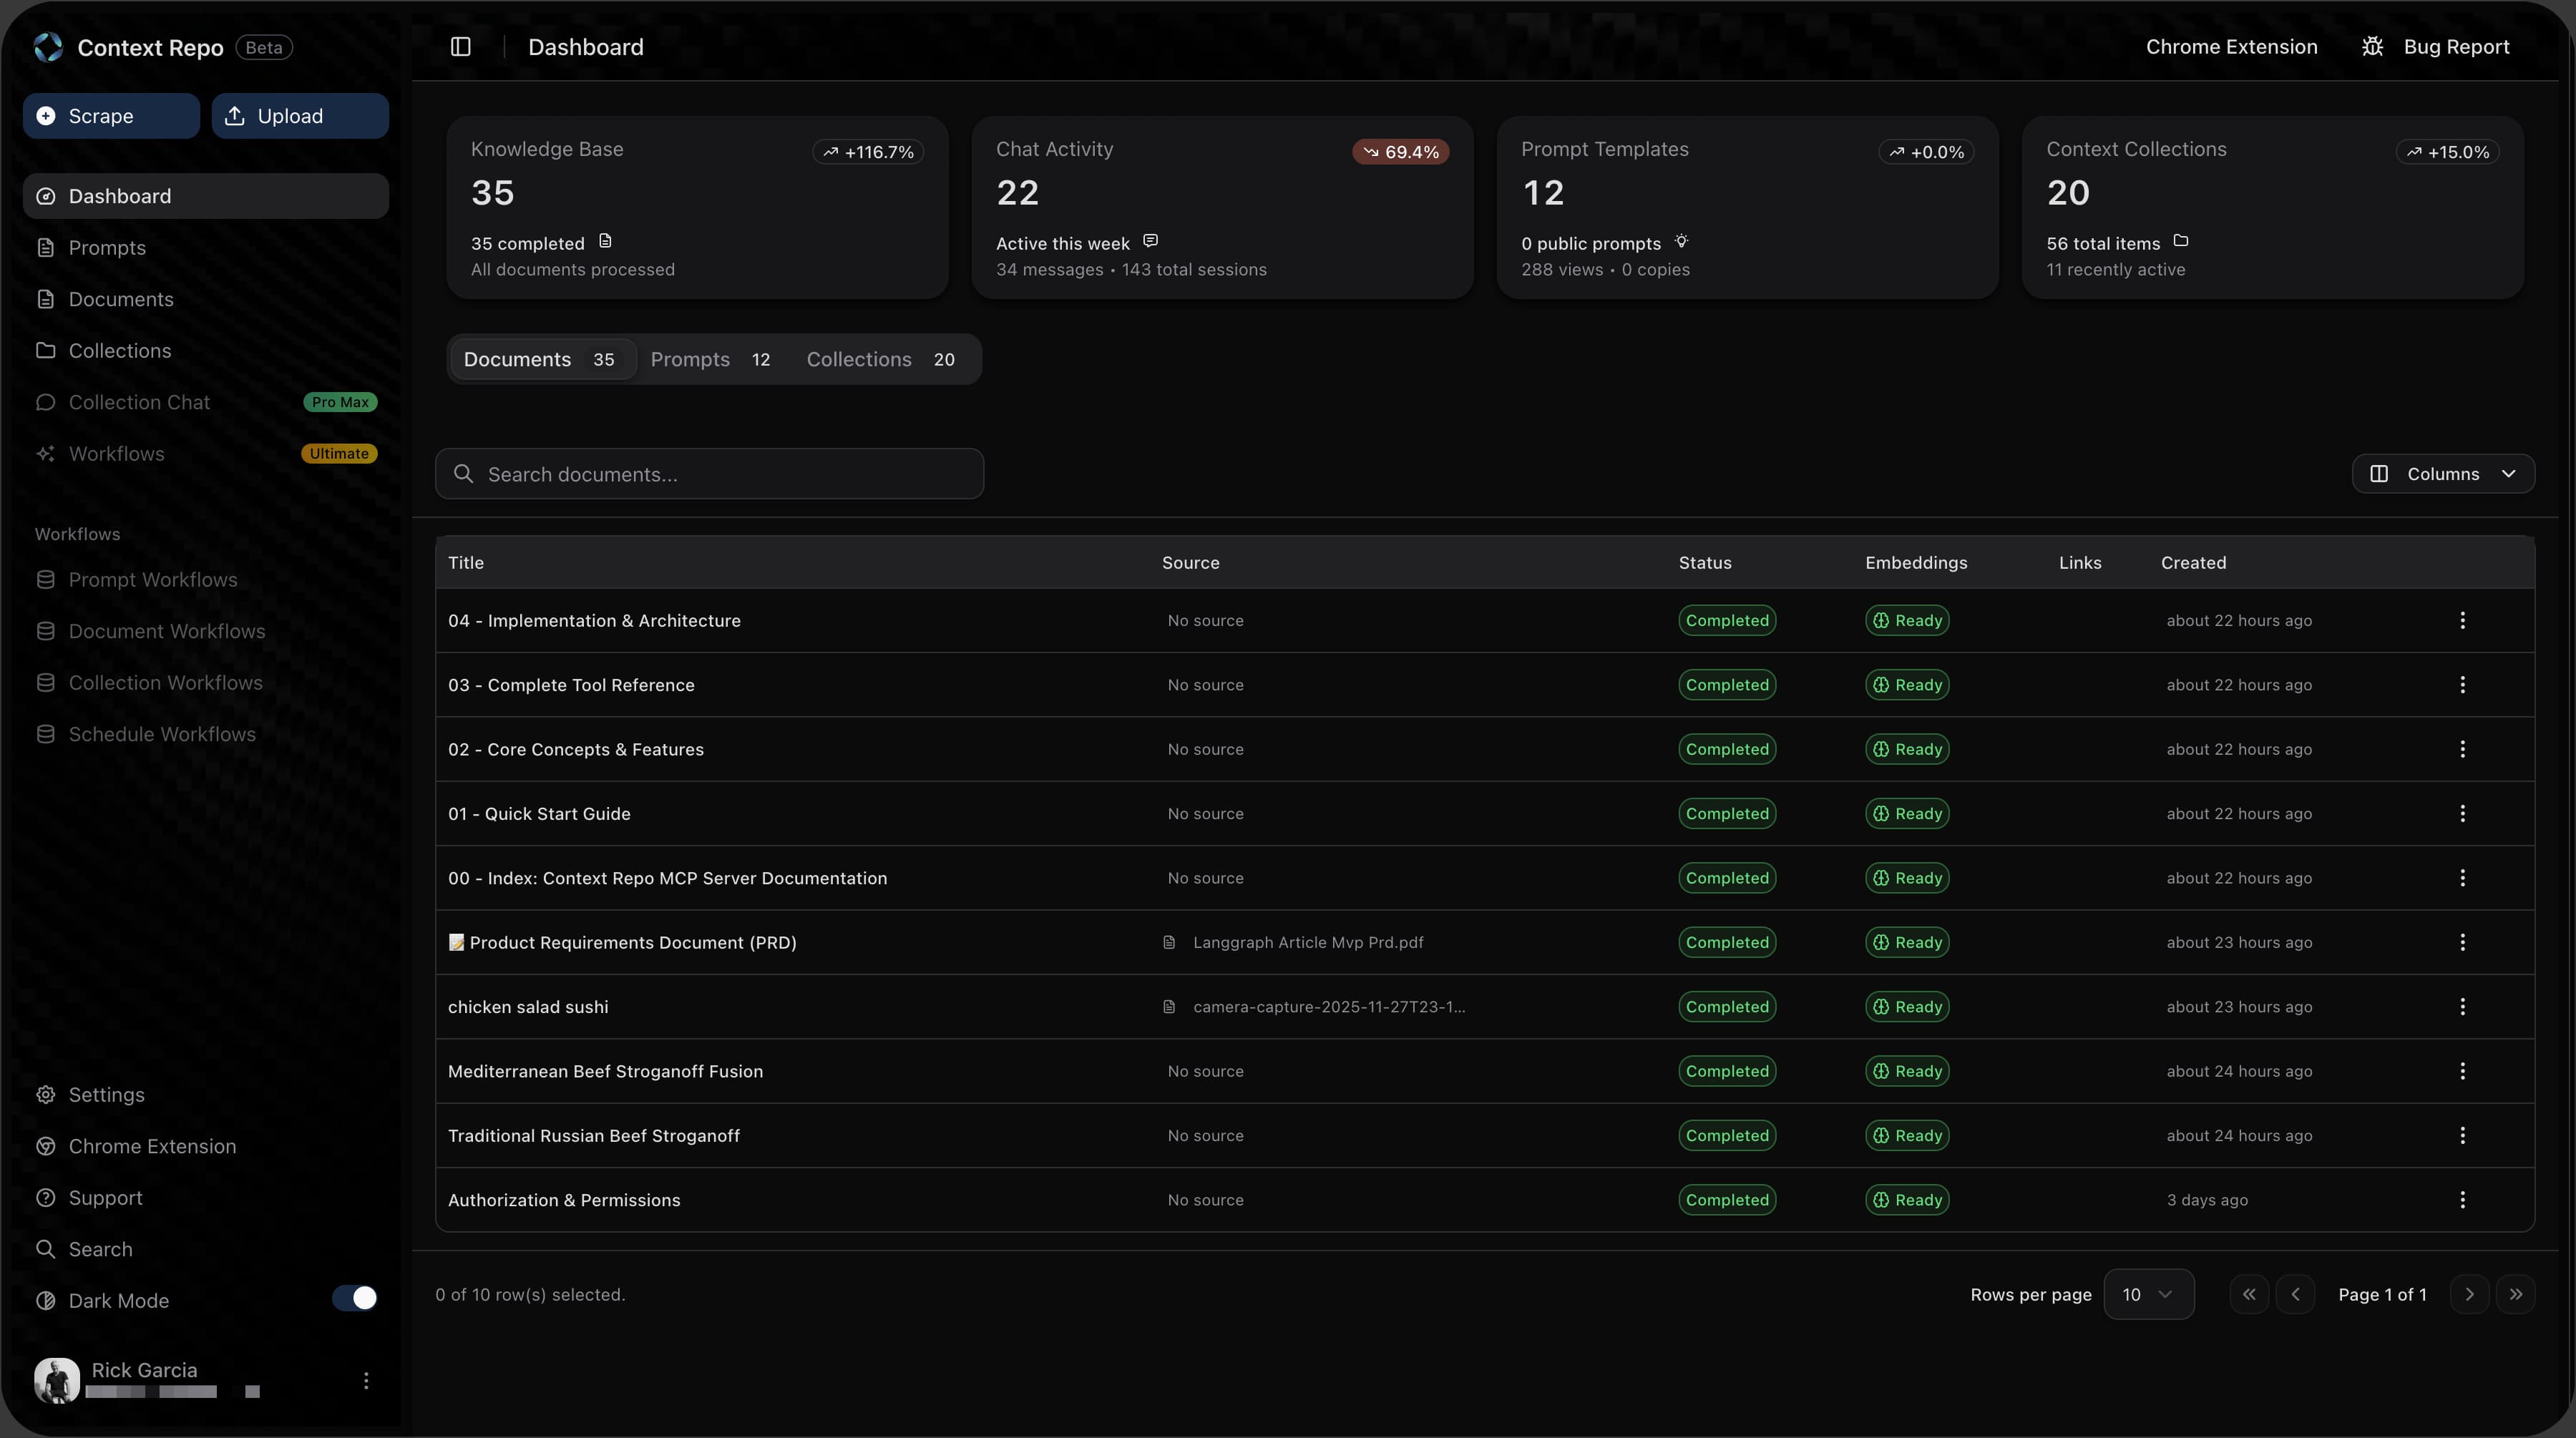Switch to the Collections tab

pos(881,359)
